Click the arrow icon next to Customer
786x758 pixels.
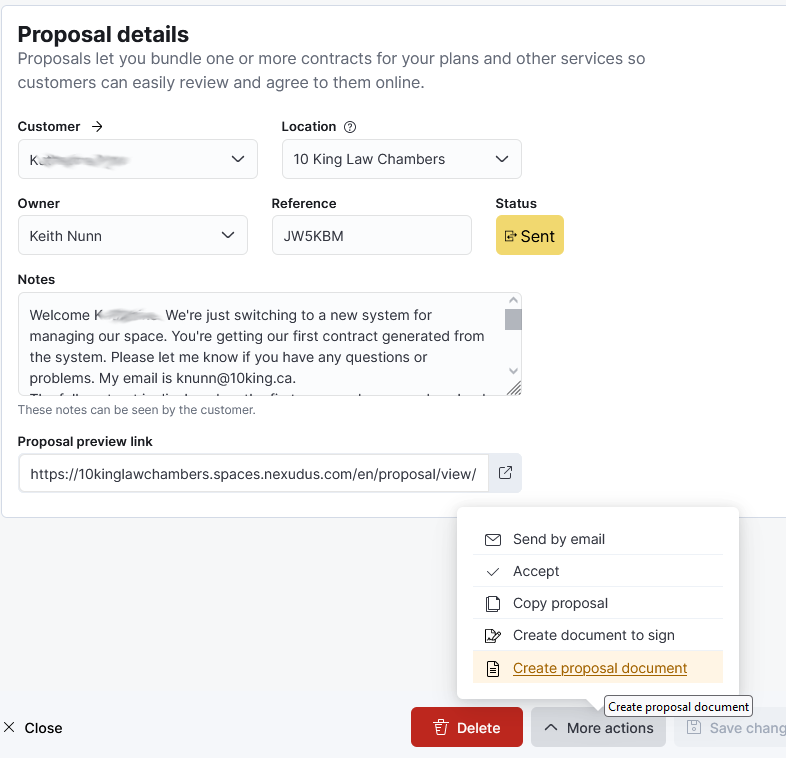(97, 126)
